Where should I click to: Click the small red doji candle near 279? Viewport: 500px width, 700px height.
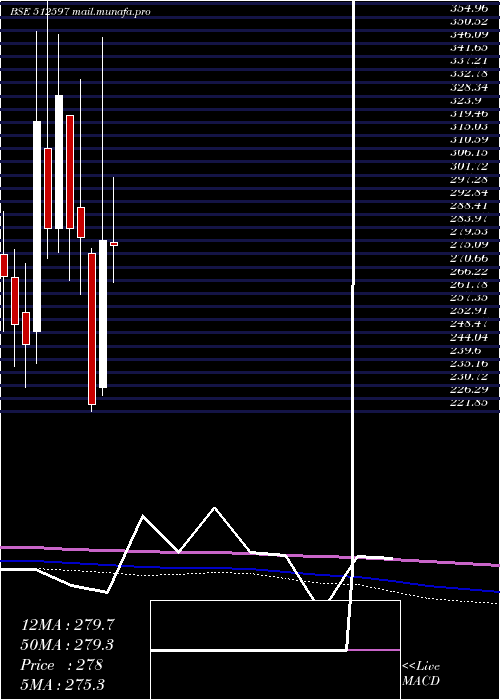click(x=114, y=244)
